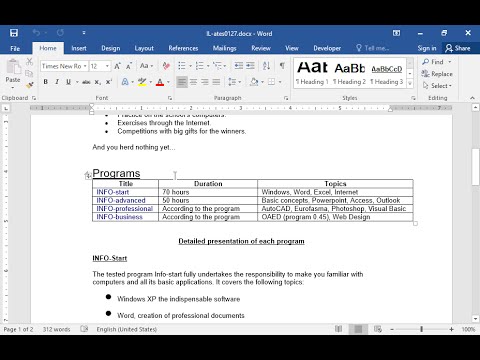Open the Text Effects icon
480x360 pixels.
(x=125, y=82)
